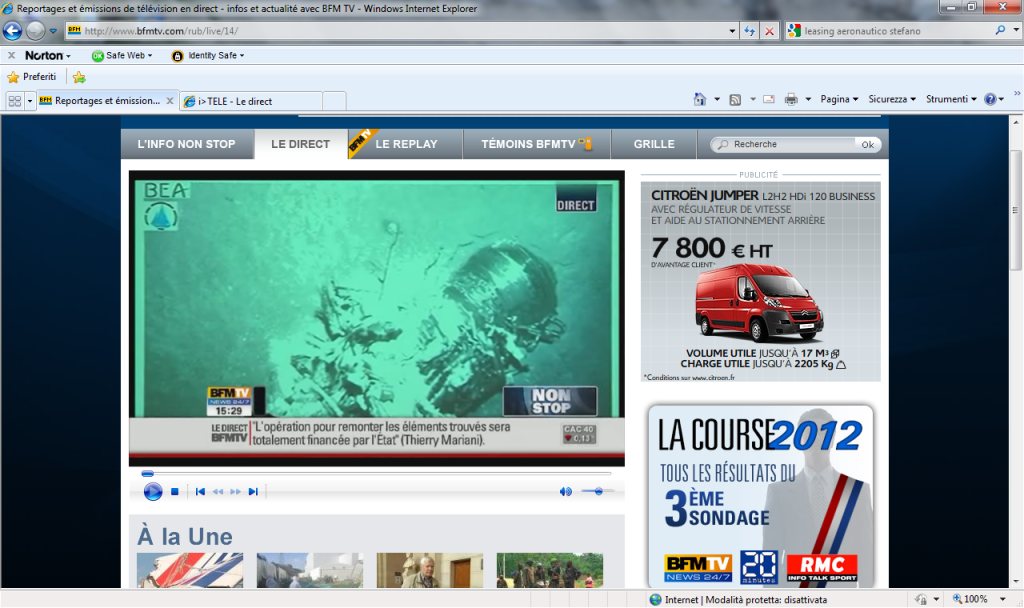
Task: Click the page refresh icon
Action: (750, 31)
